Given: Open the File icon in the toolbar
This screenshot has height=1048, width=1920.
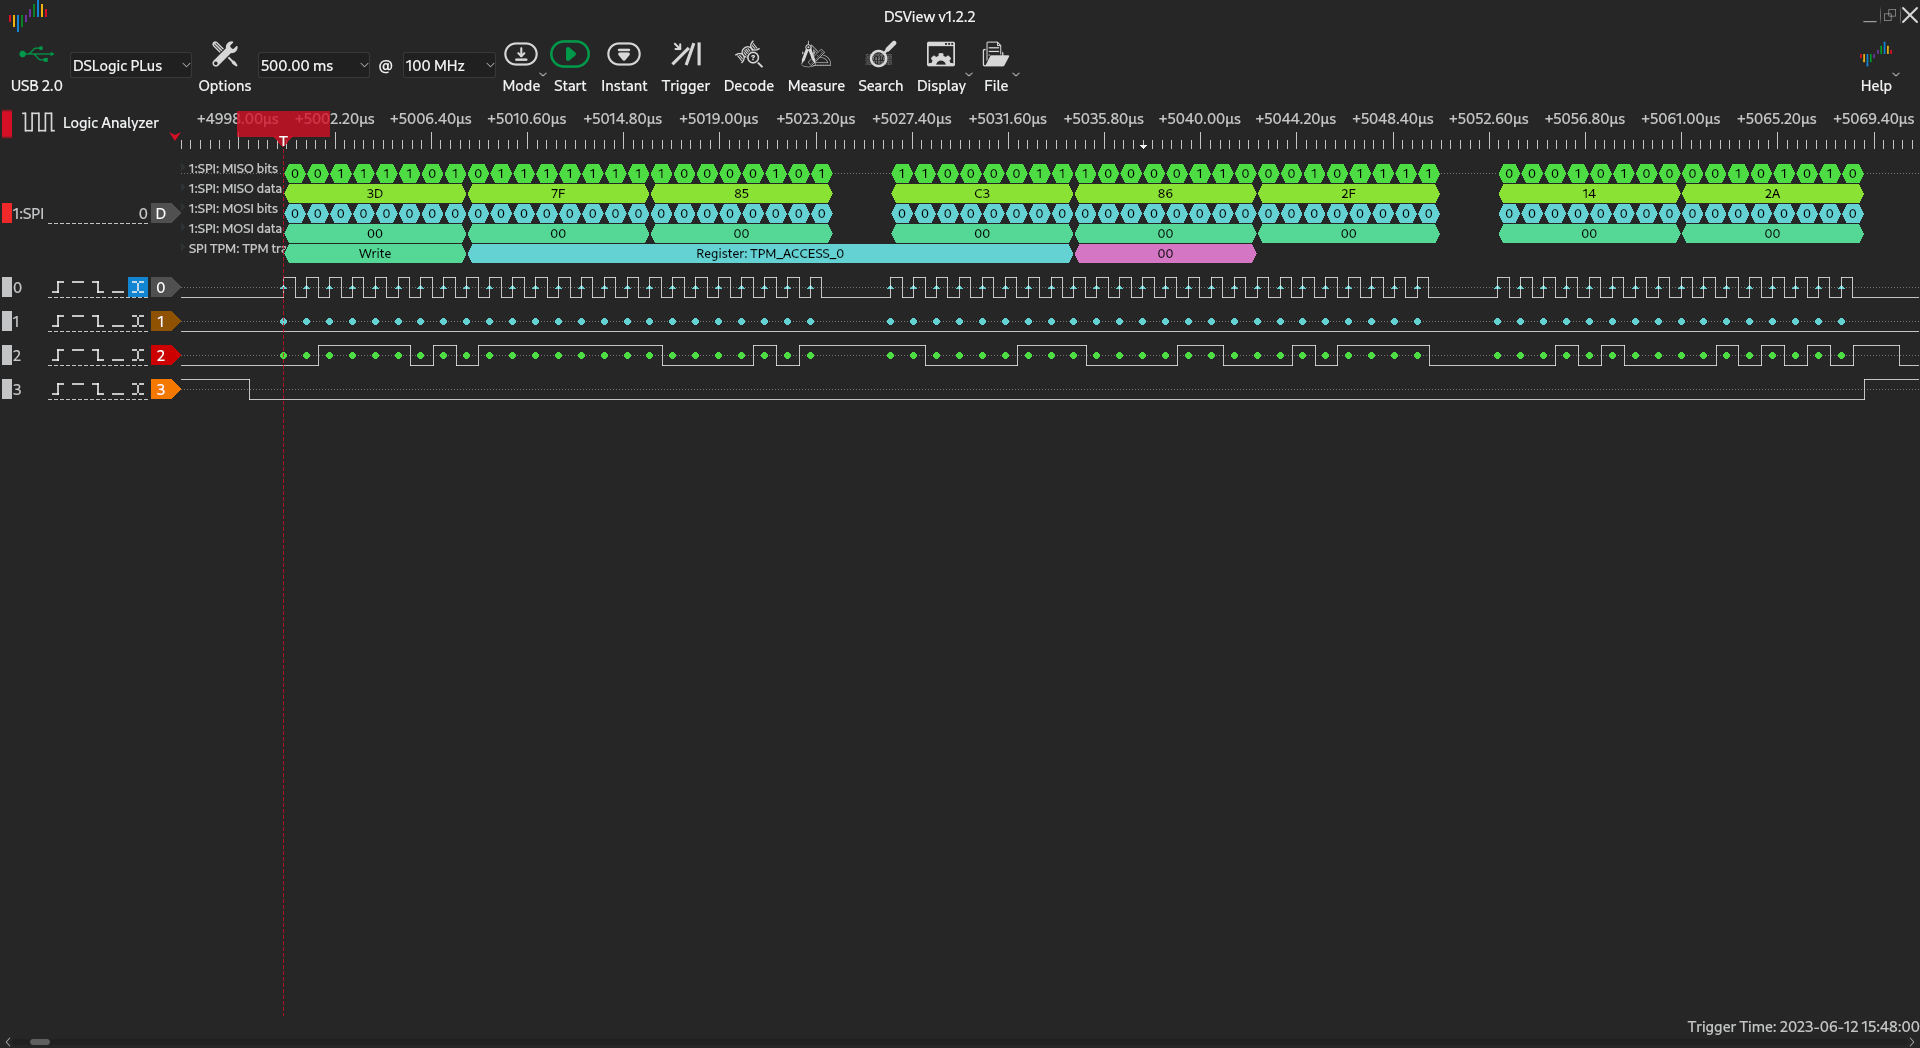Looking at the screenshot, I should coord(996,54).
